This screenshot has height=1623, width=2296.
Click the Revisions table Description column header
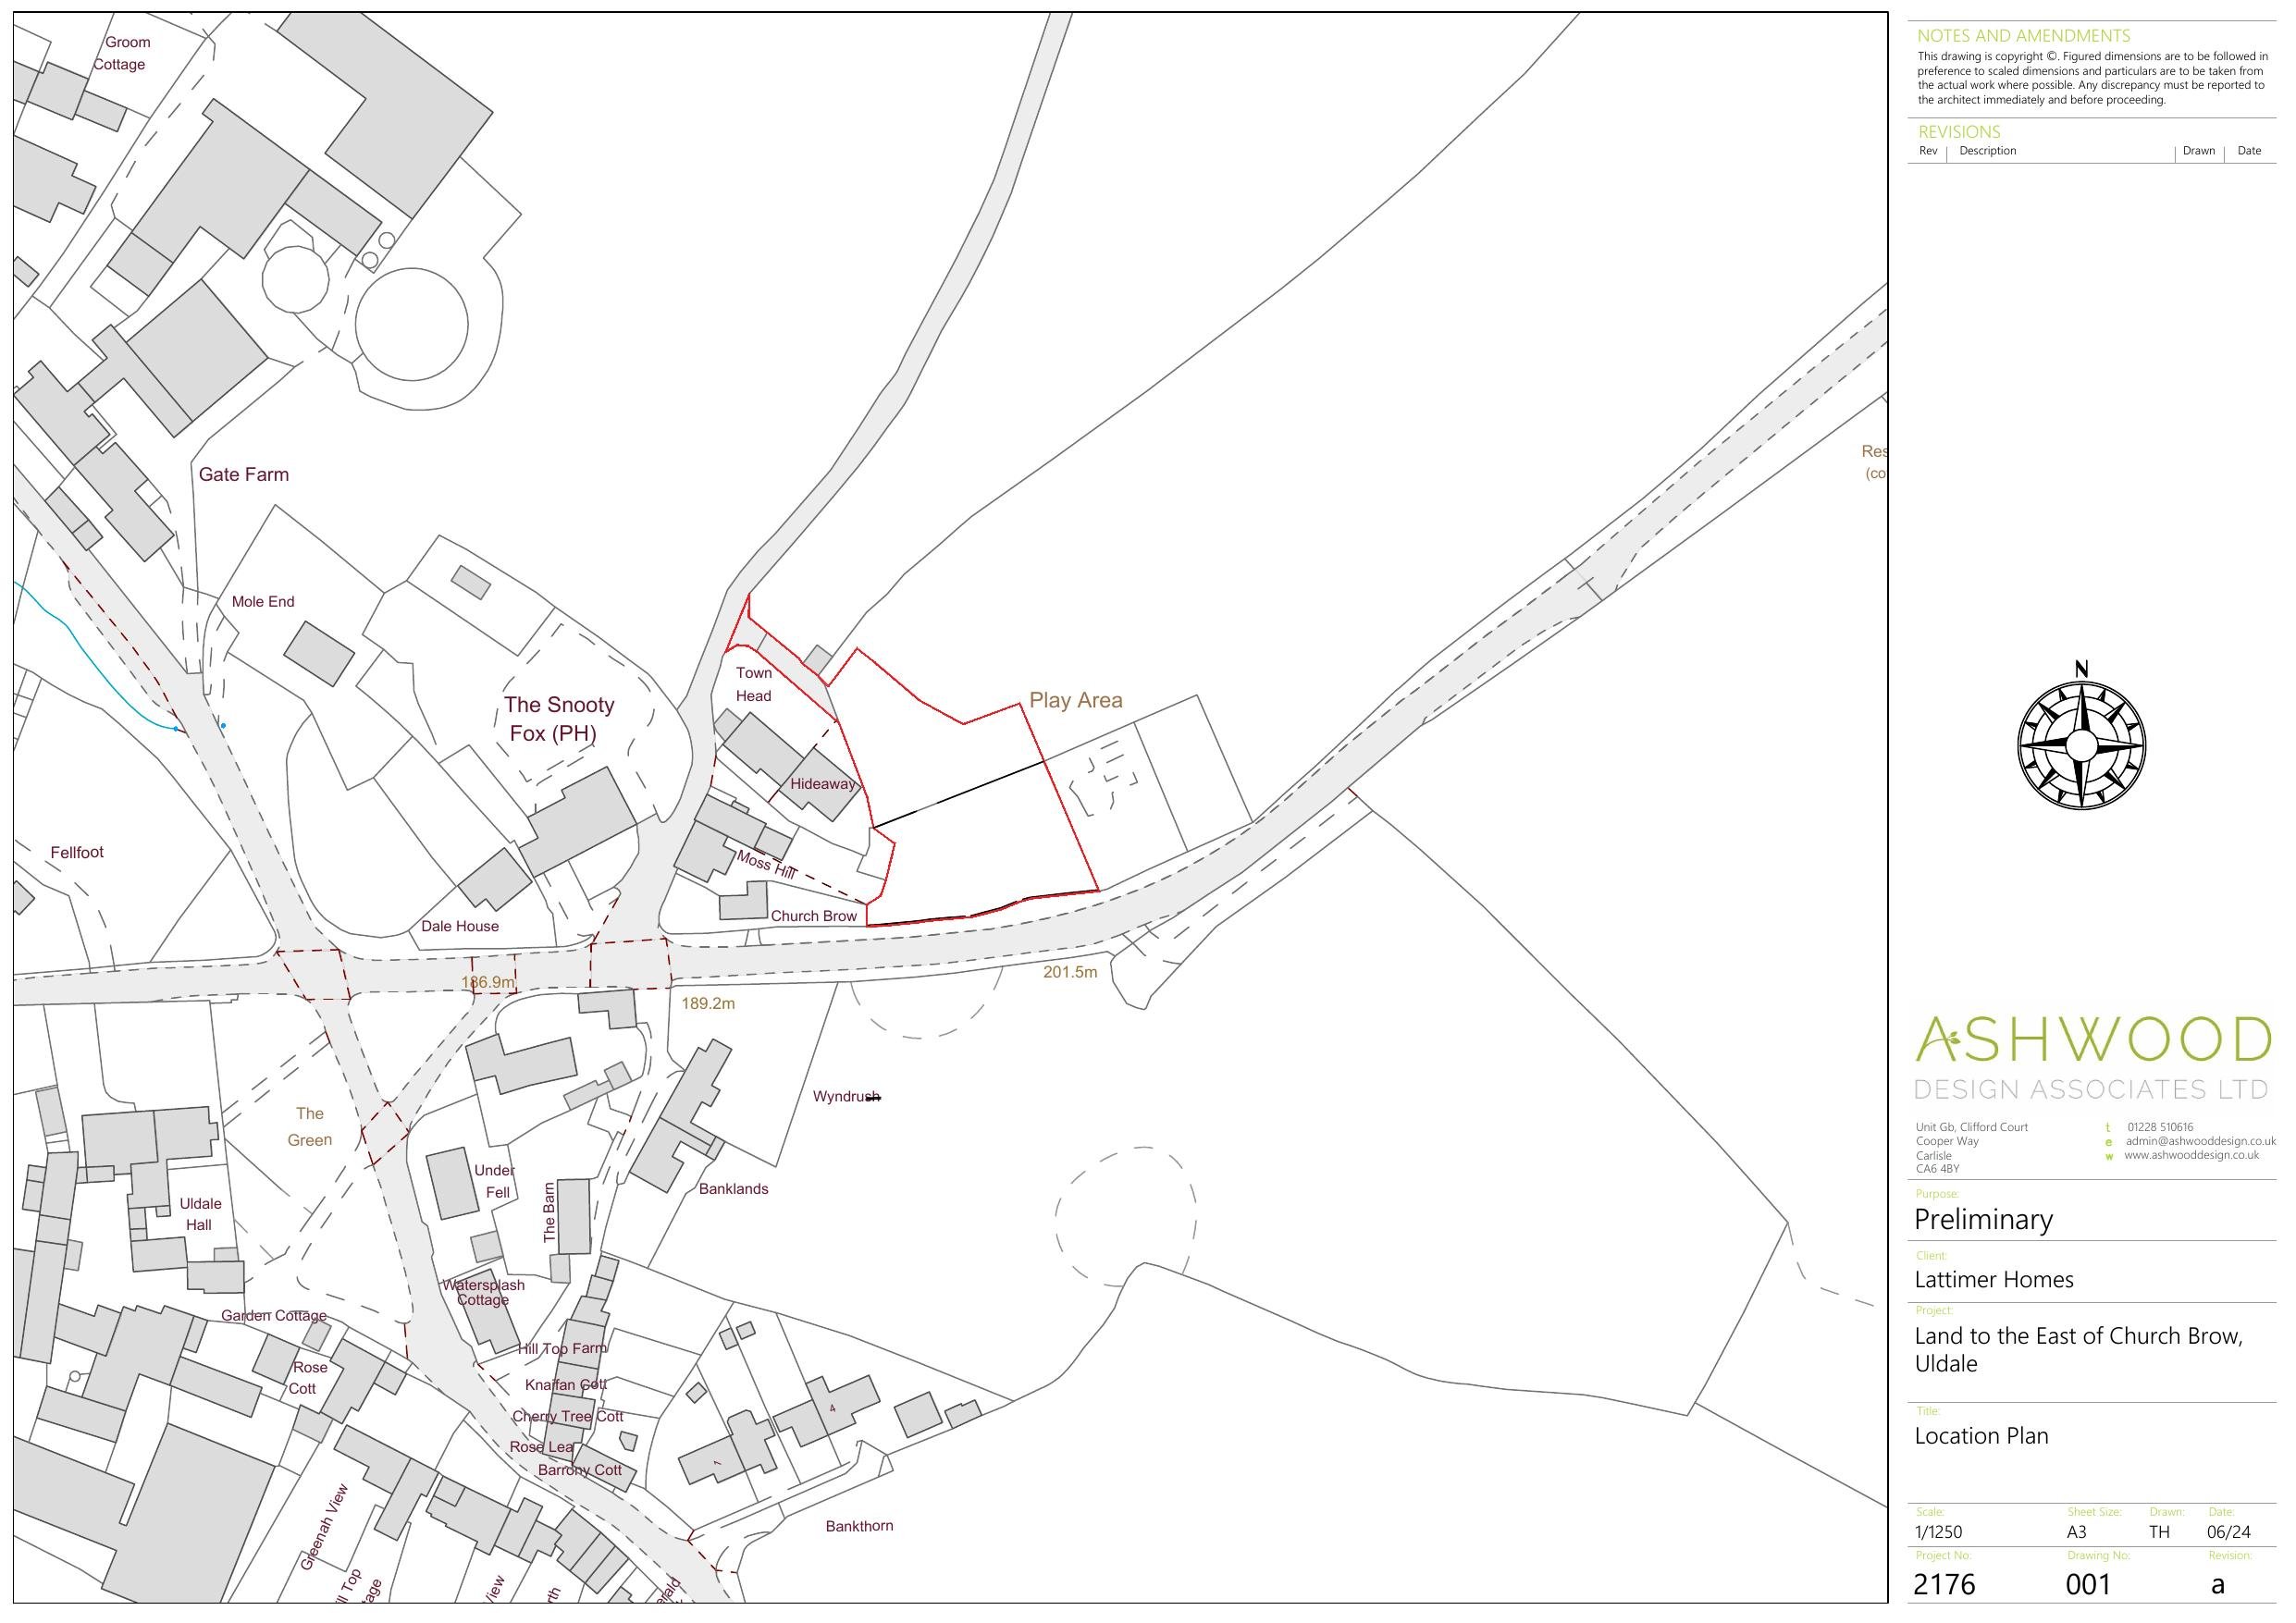1987,151
